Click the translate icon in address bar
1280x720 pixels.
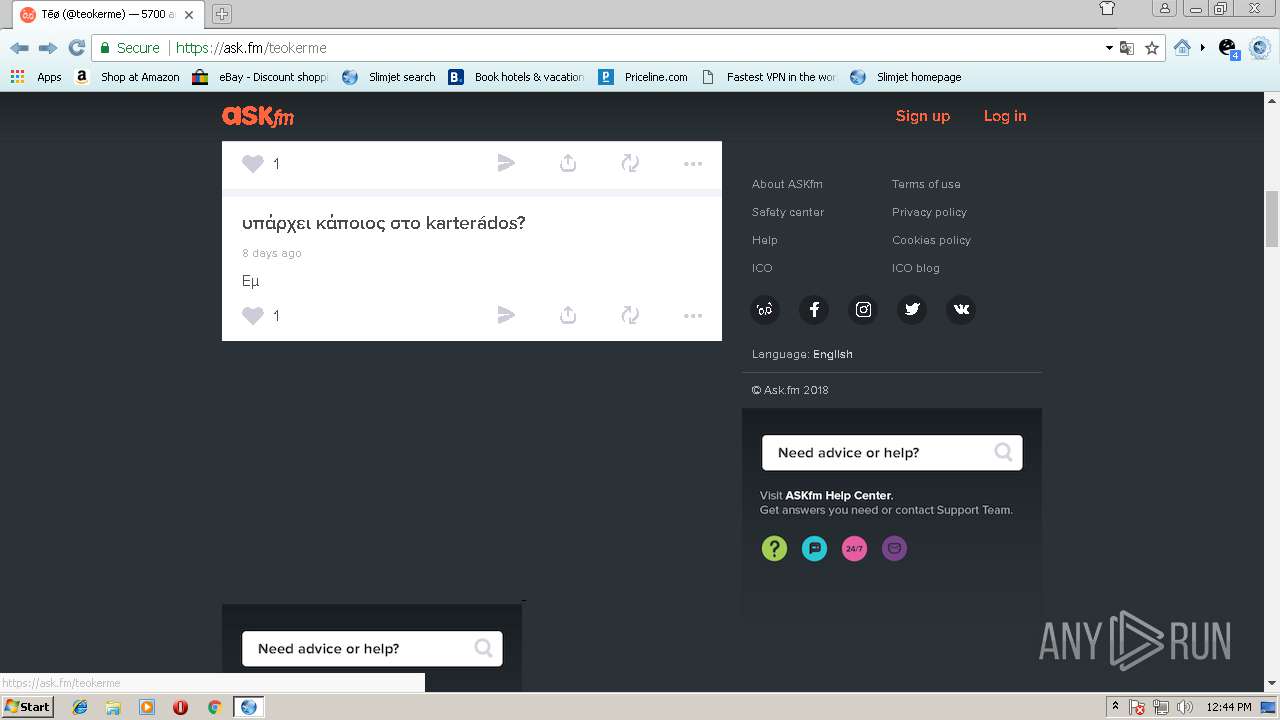click(1127, 48)
